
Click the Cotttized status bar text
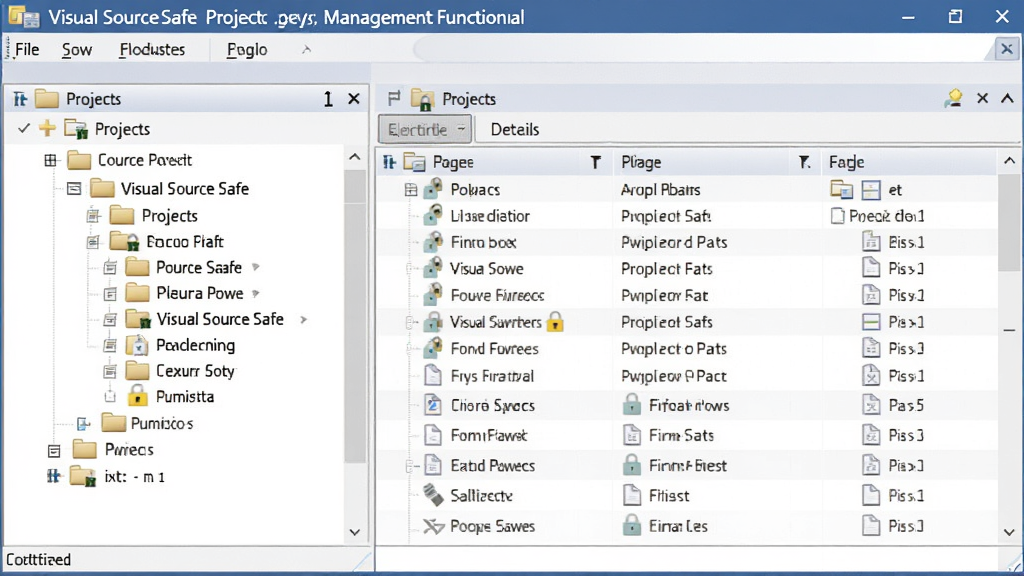point(39,560)
